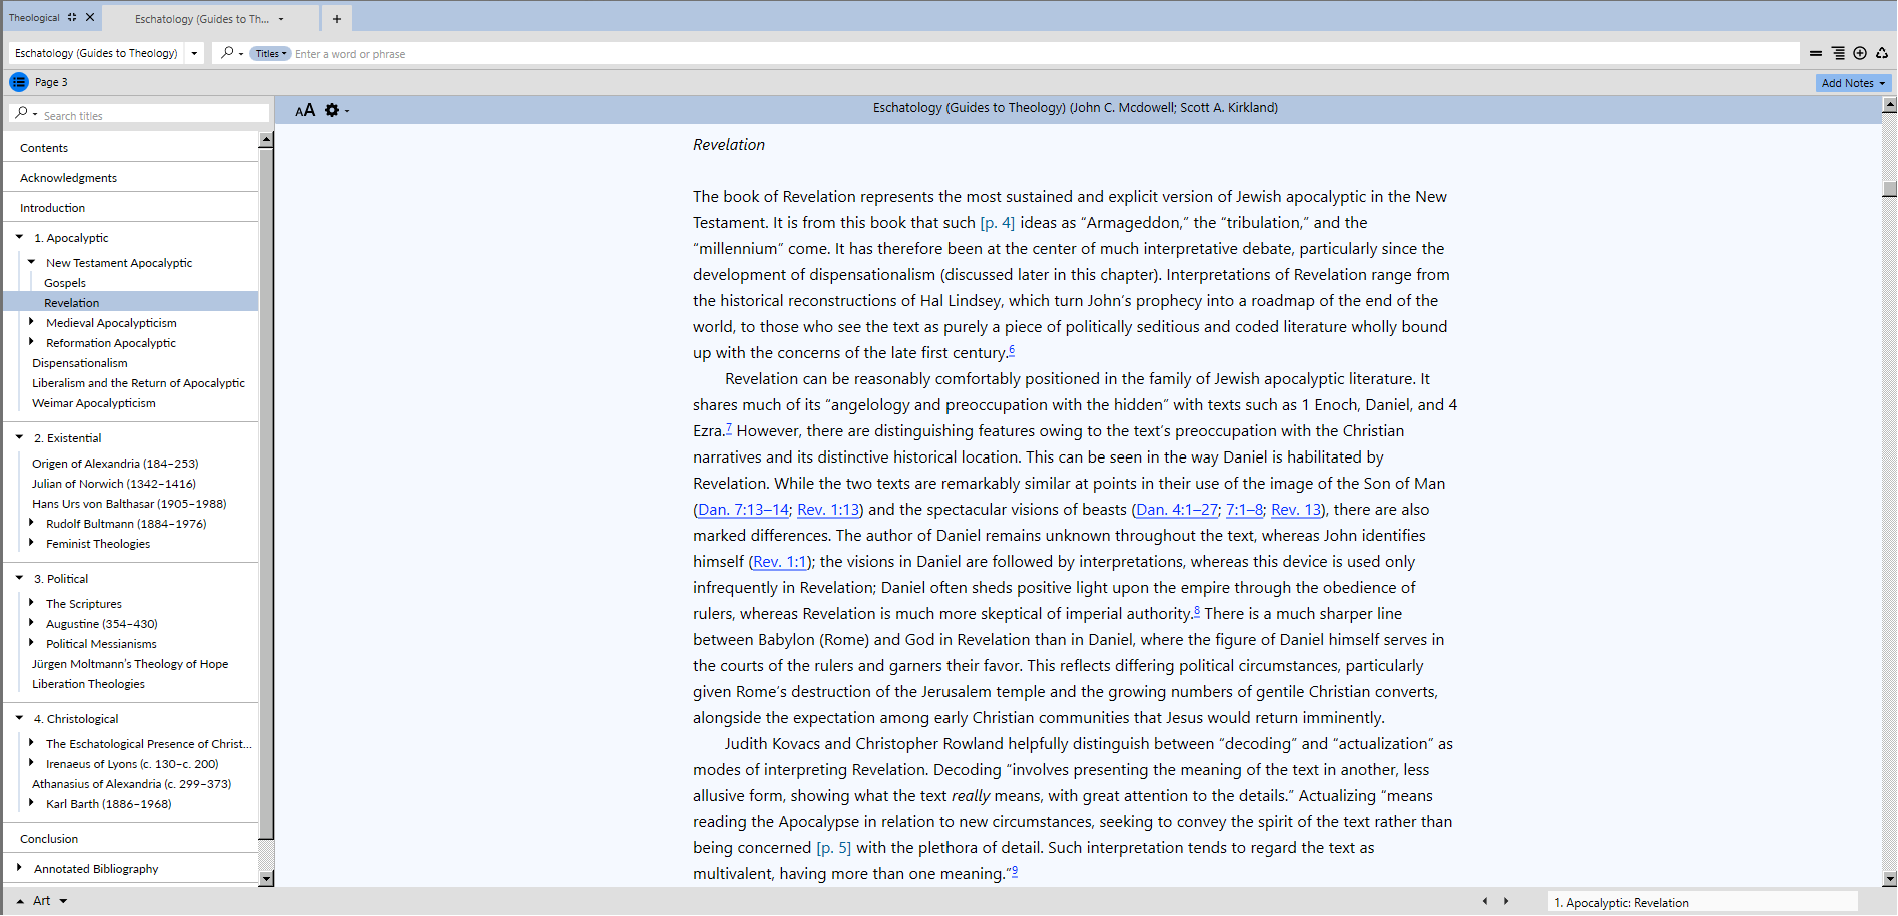Open Liberation Theologies
The image size is (1898, 916).
click(88, 684)
